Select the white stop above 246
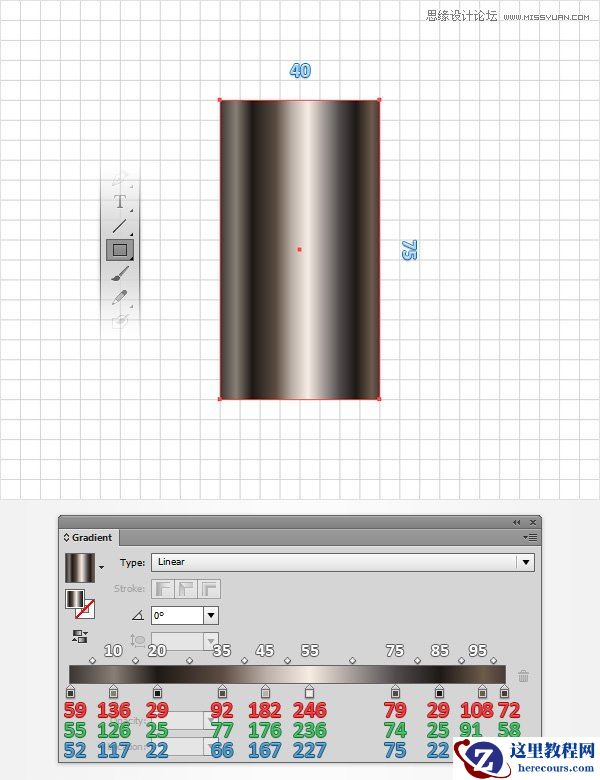 pos(309,691)
